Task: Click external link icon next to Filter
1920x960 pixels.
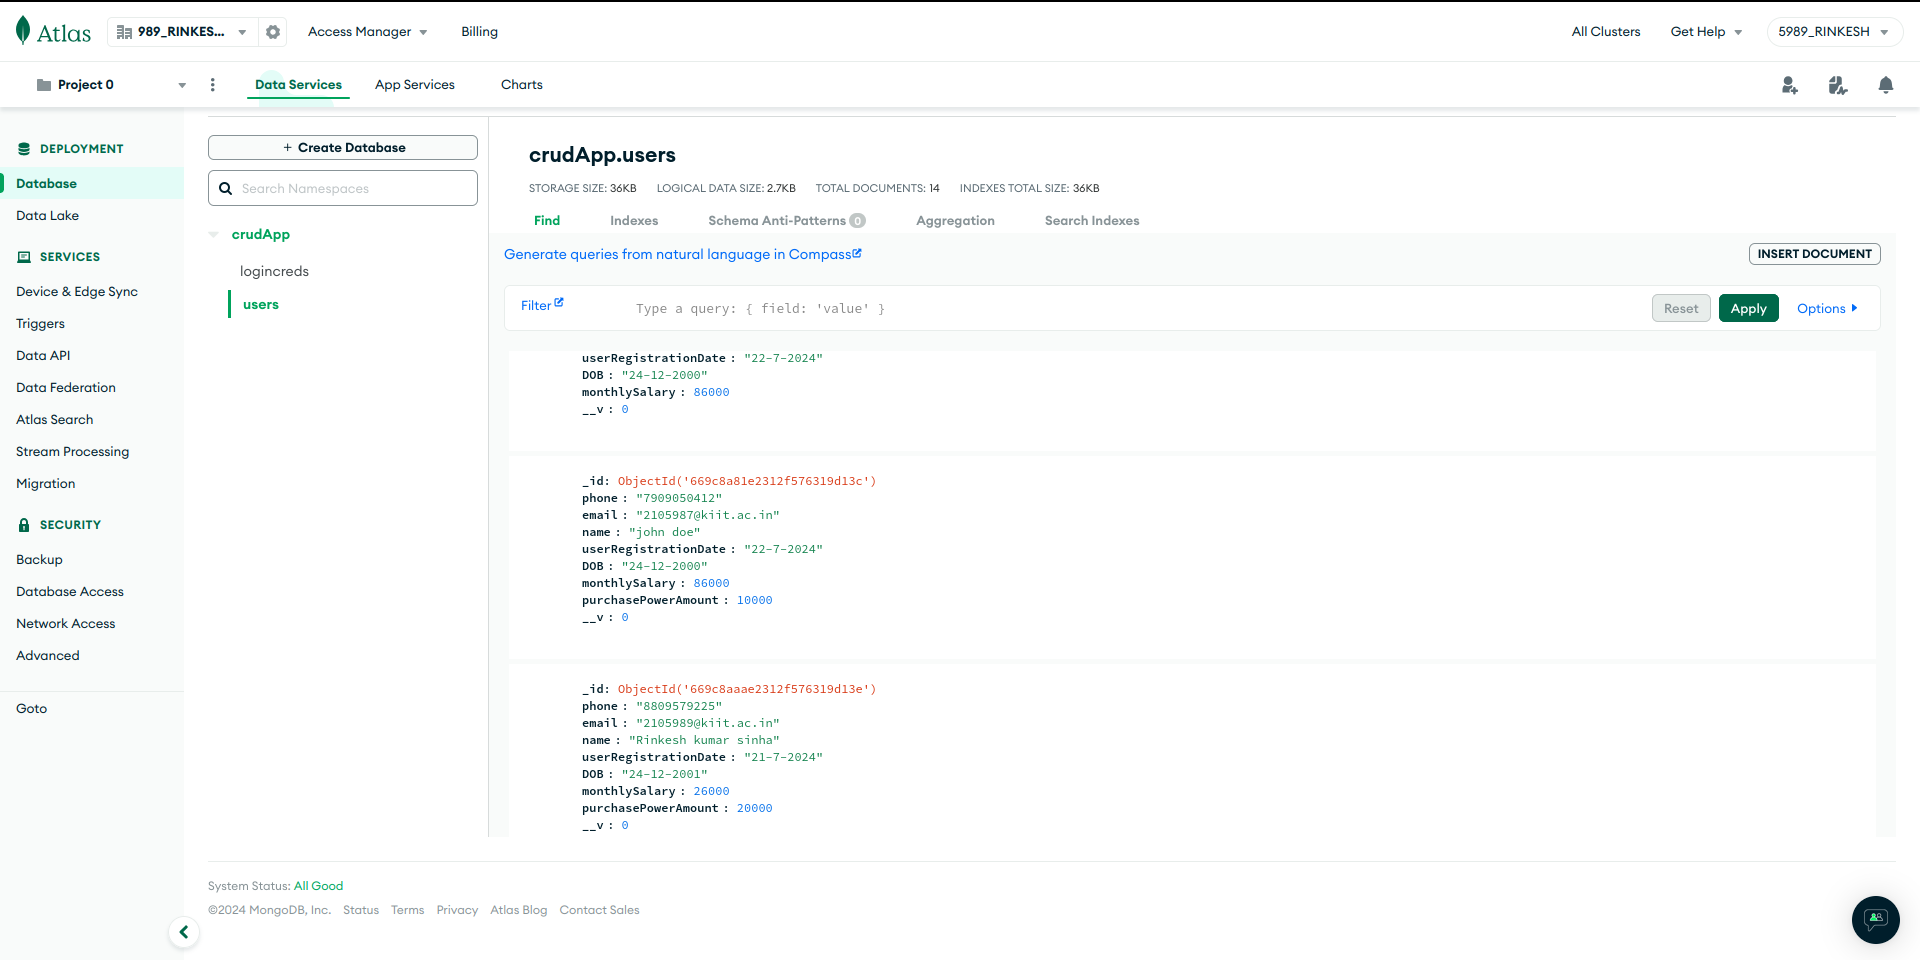Action: [559, 302]
